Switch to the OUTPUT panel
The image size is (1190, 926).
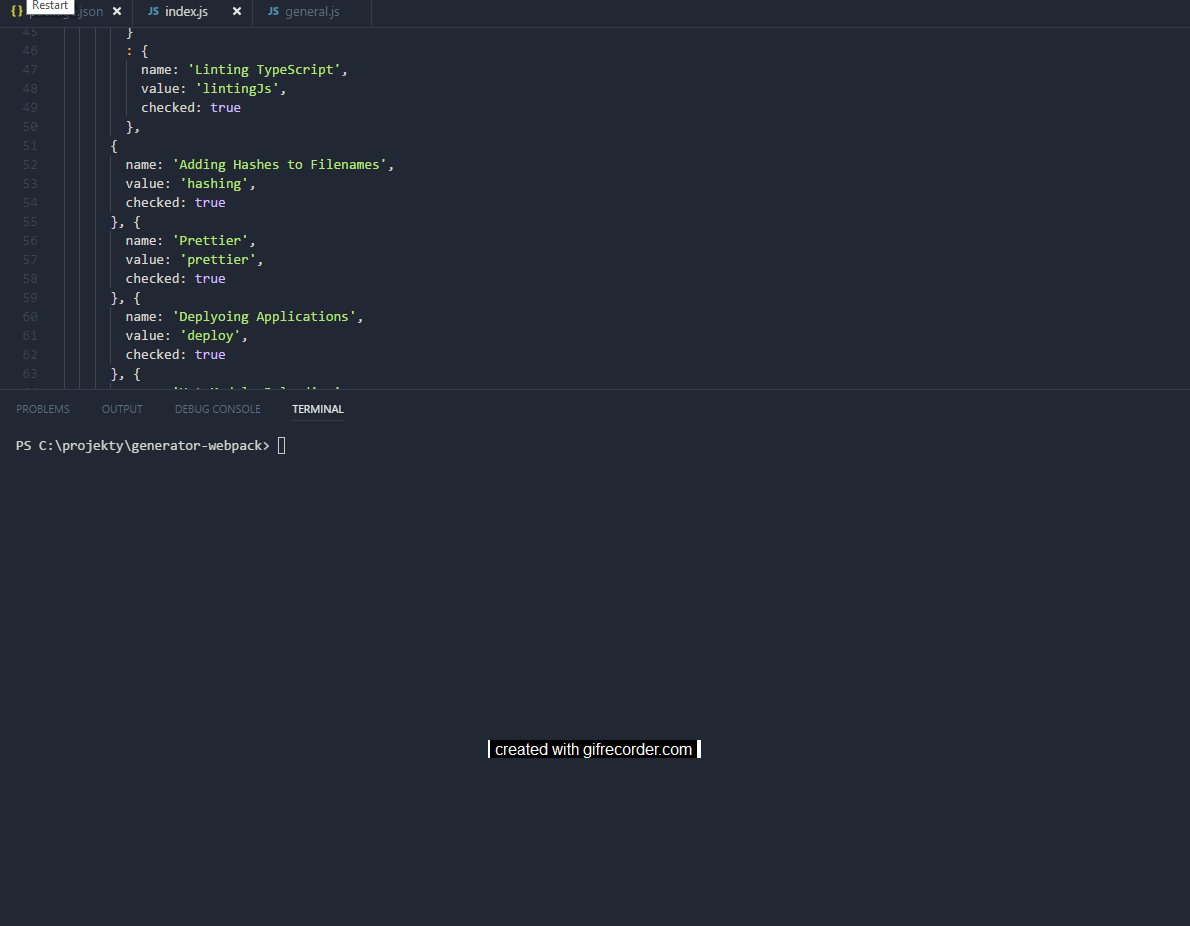[x=122, y=409]
